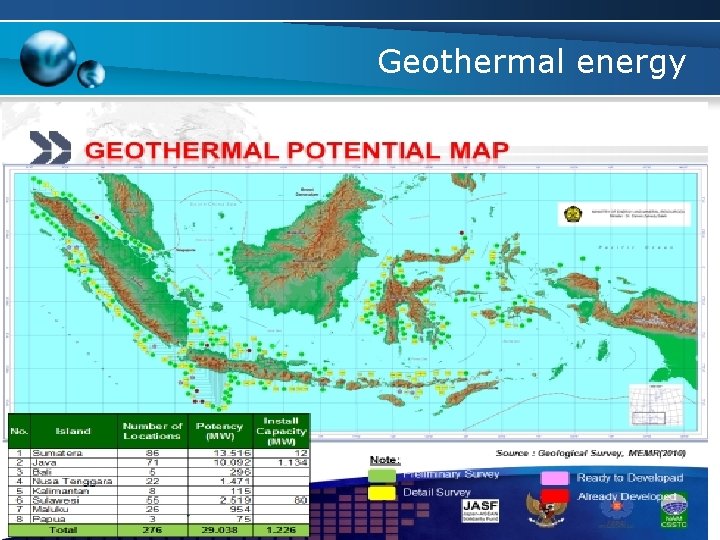The width and height of the screenshot is (720, 540).
Task: Click the small inset map at map corner
Action: point(656,405)
